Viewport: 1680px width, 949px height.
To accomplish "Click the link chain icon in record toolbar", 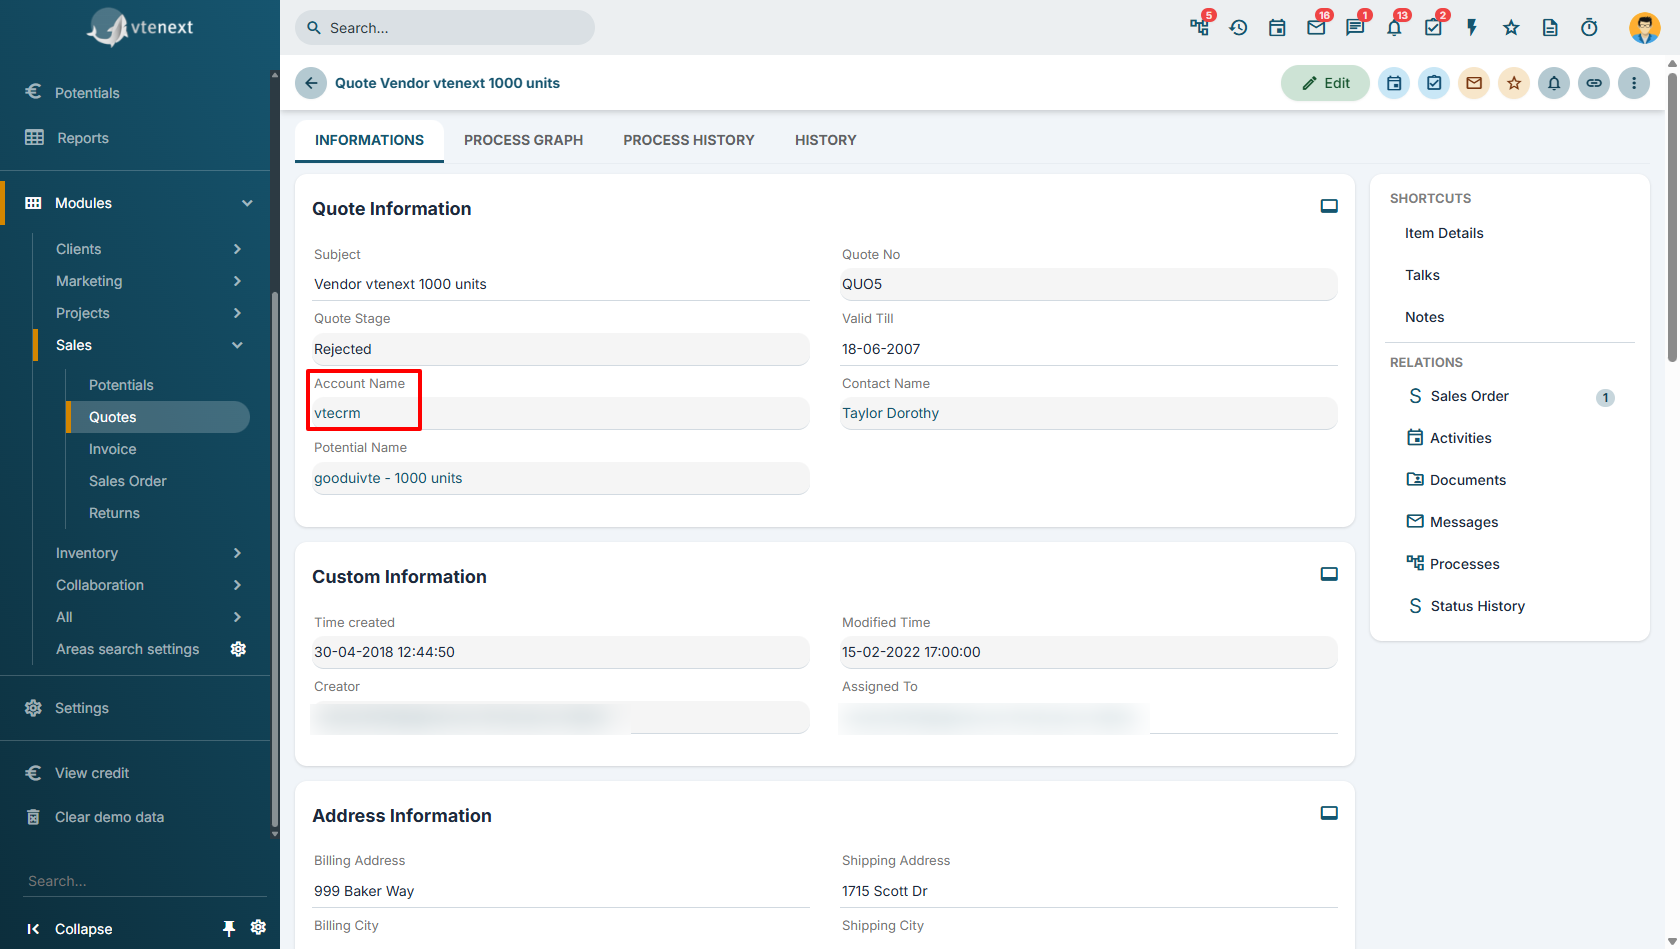I will click(1594, 83).
